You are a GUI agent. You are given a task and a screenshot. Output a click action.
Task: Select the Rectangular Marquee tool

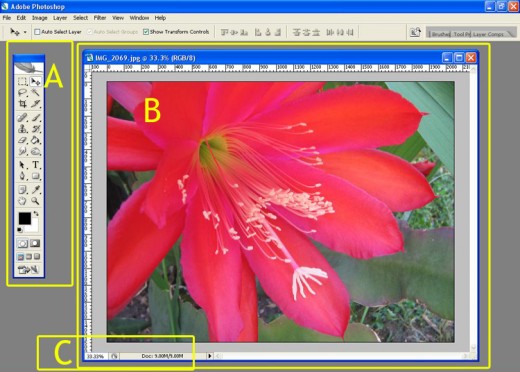(22, 81)
